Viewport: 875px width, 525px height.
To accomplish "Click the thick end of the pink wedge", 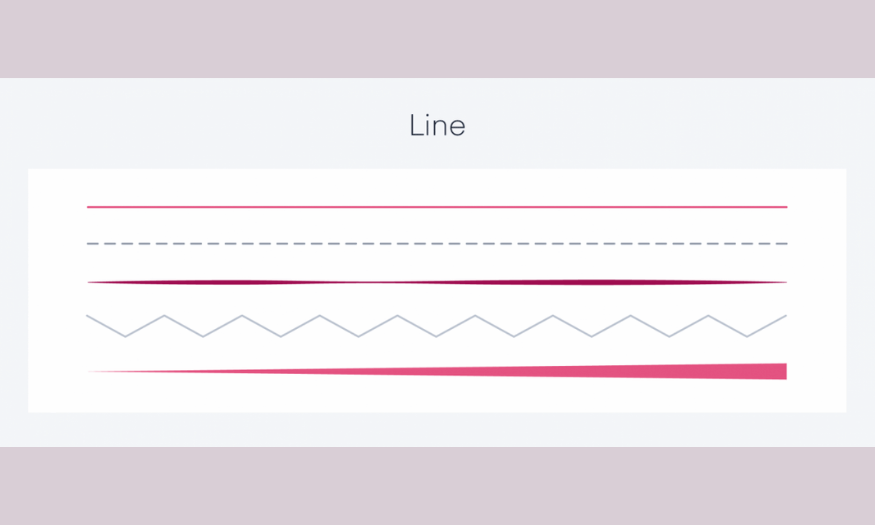I will (x=781, y=372).
